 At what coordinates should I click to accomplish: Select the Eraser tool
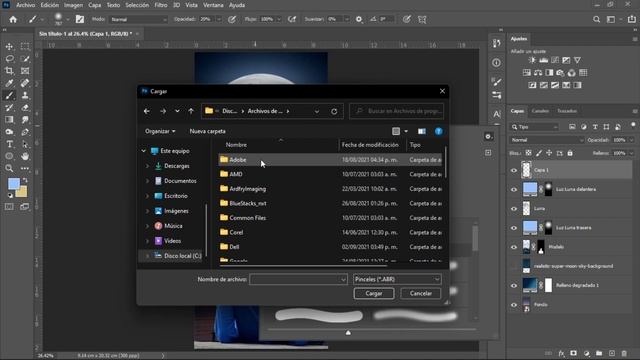pyautogui.click(x=25, y=108)
